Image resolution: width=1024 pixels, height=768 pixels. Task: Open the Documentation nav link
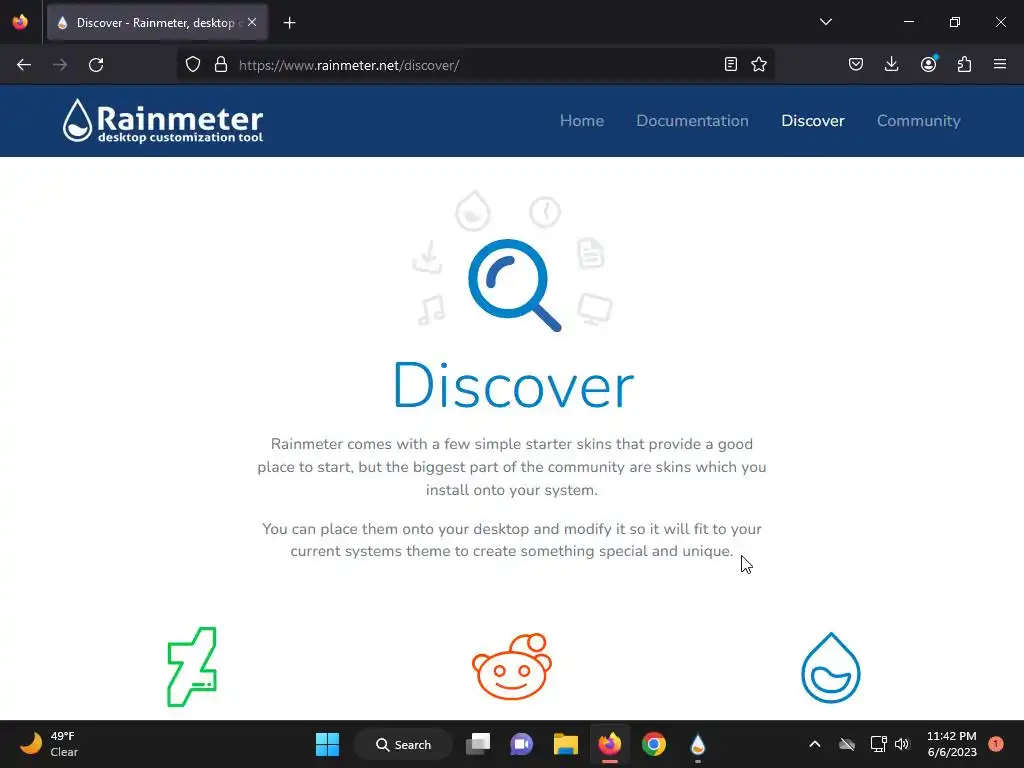692,121
